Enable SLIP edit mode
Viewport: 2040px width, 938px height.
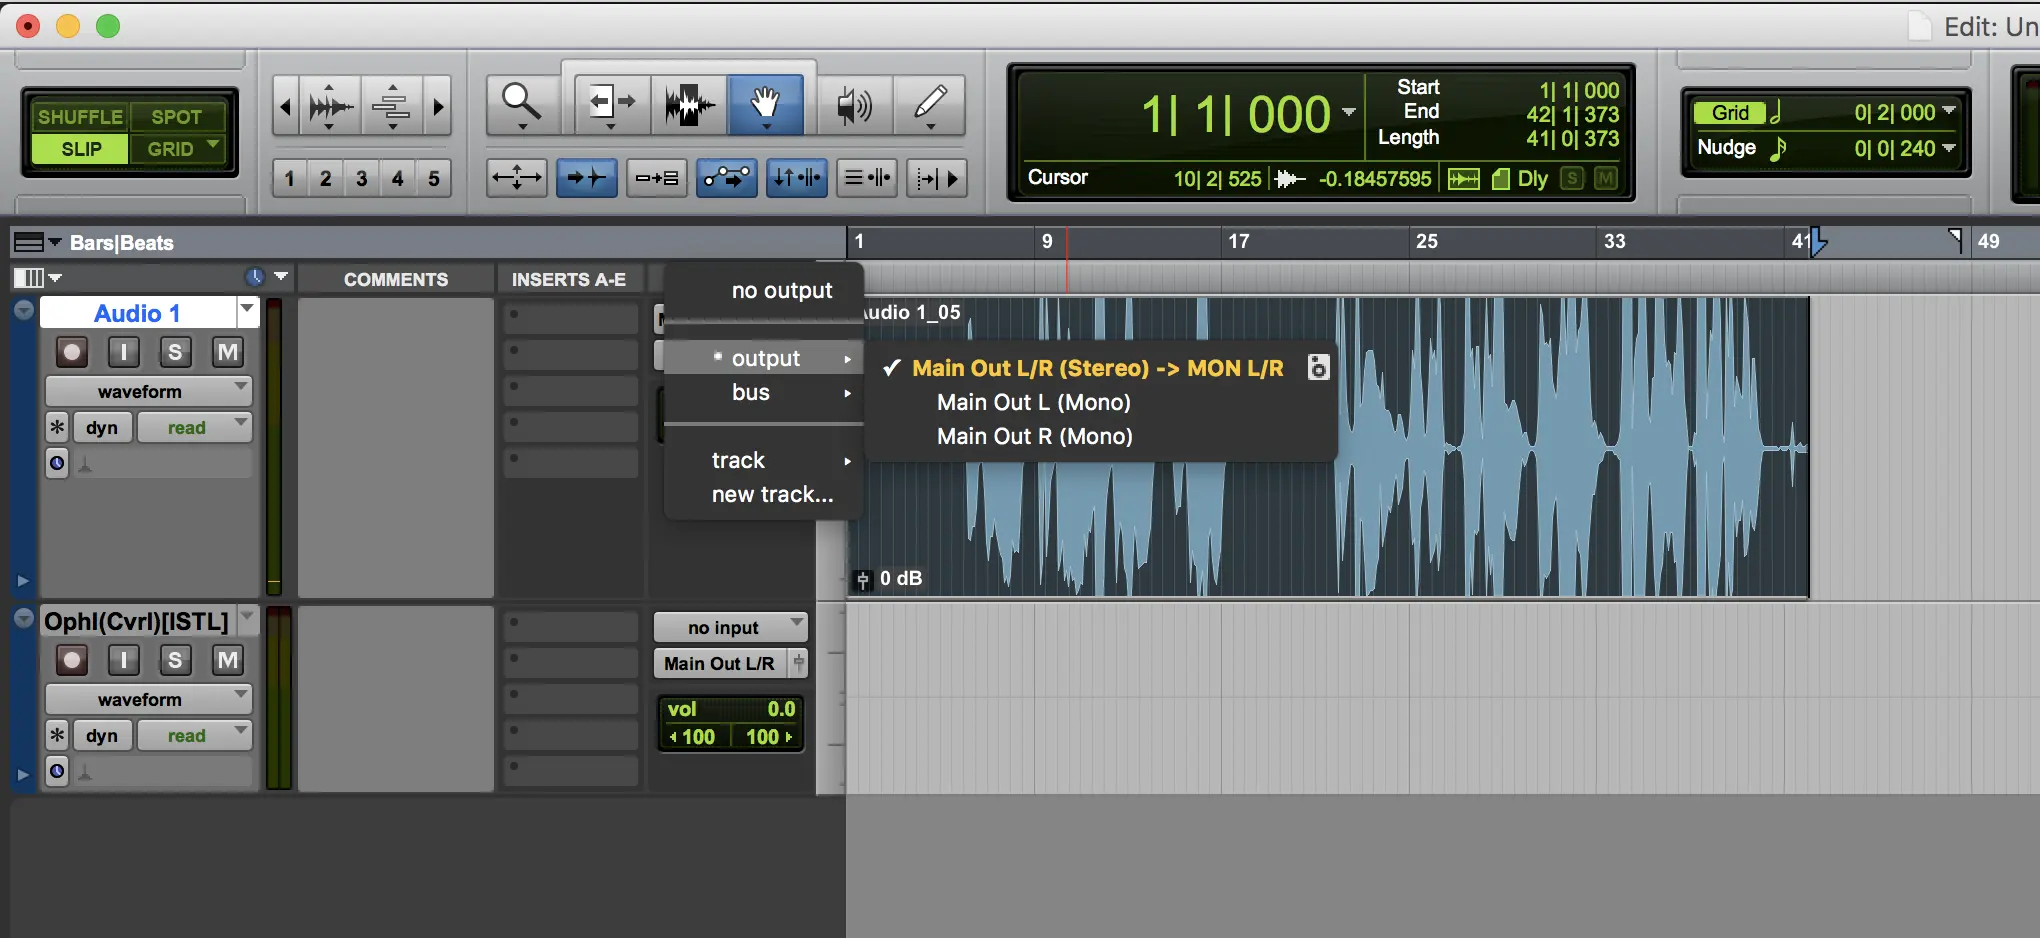[x=80, y=149]
